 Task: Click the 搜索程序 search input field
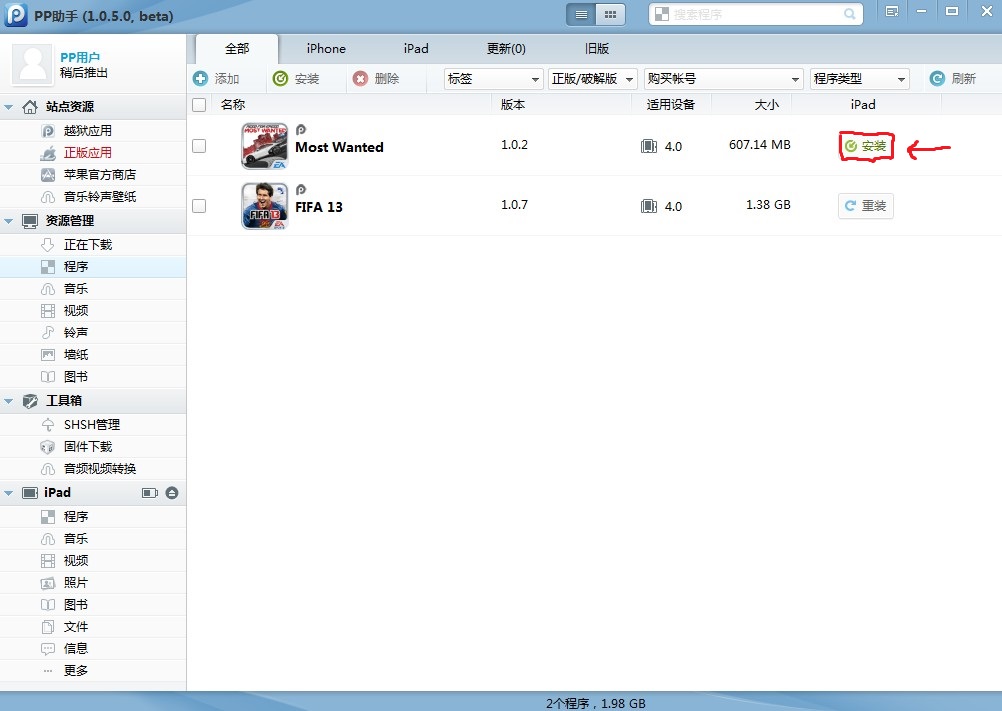point(750,15)
